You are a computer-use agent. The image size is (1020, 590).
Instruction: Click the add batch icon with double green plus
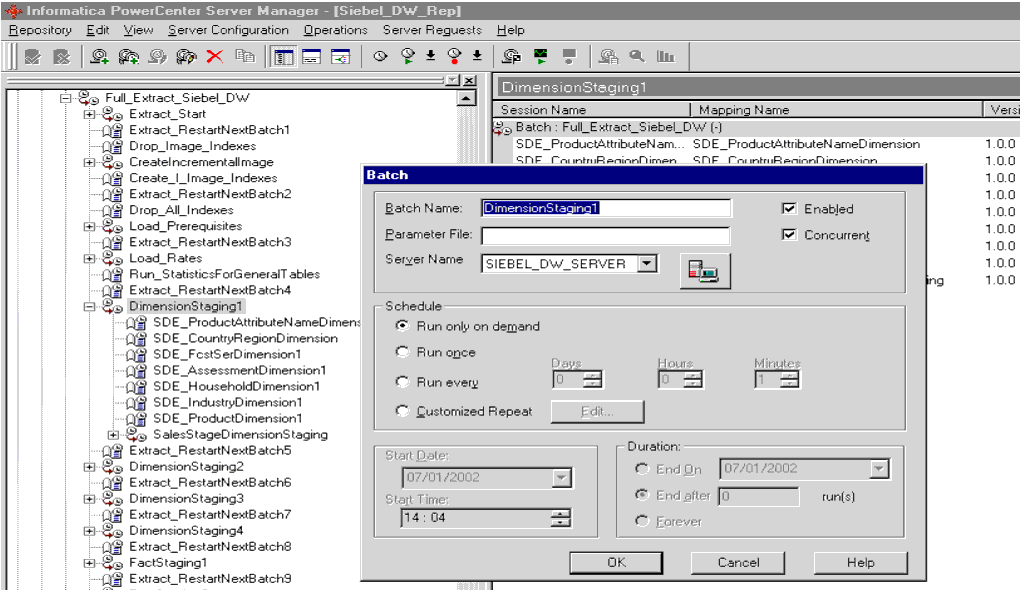(x=128, y=57)
